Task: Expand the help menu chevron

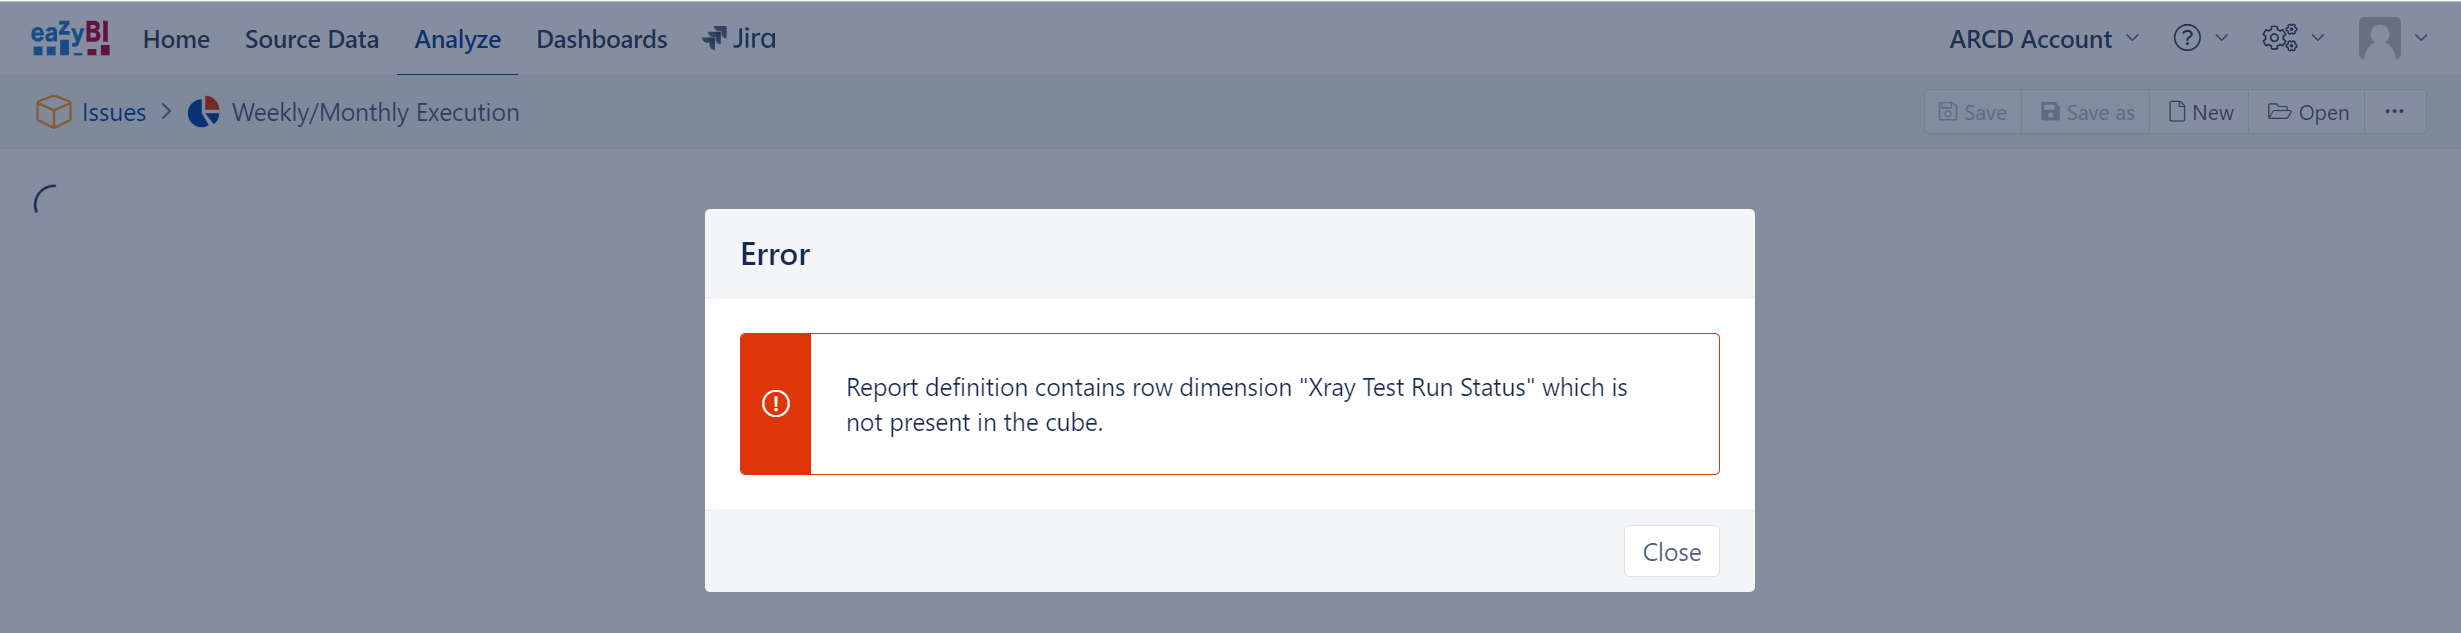Action: point(2222,38)
